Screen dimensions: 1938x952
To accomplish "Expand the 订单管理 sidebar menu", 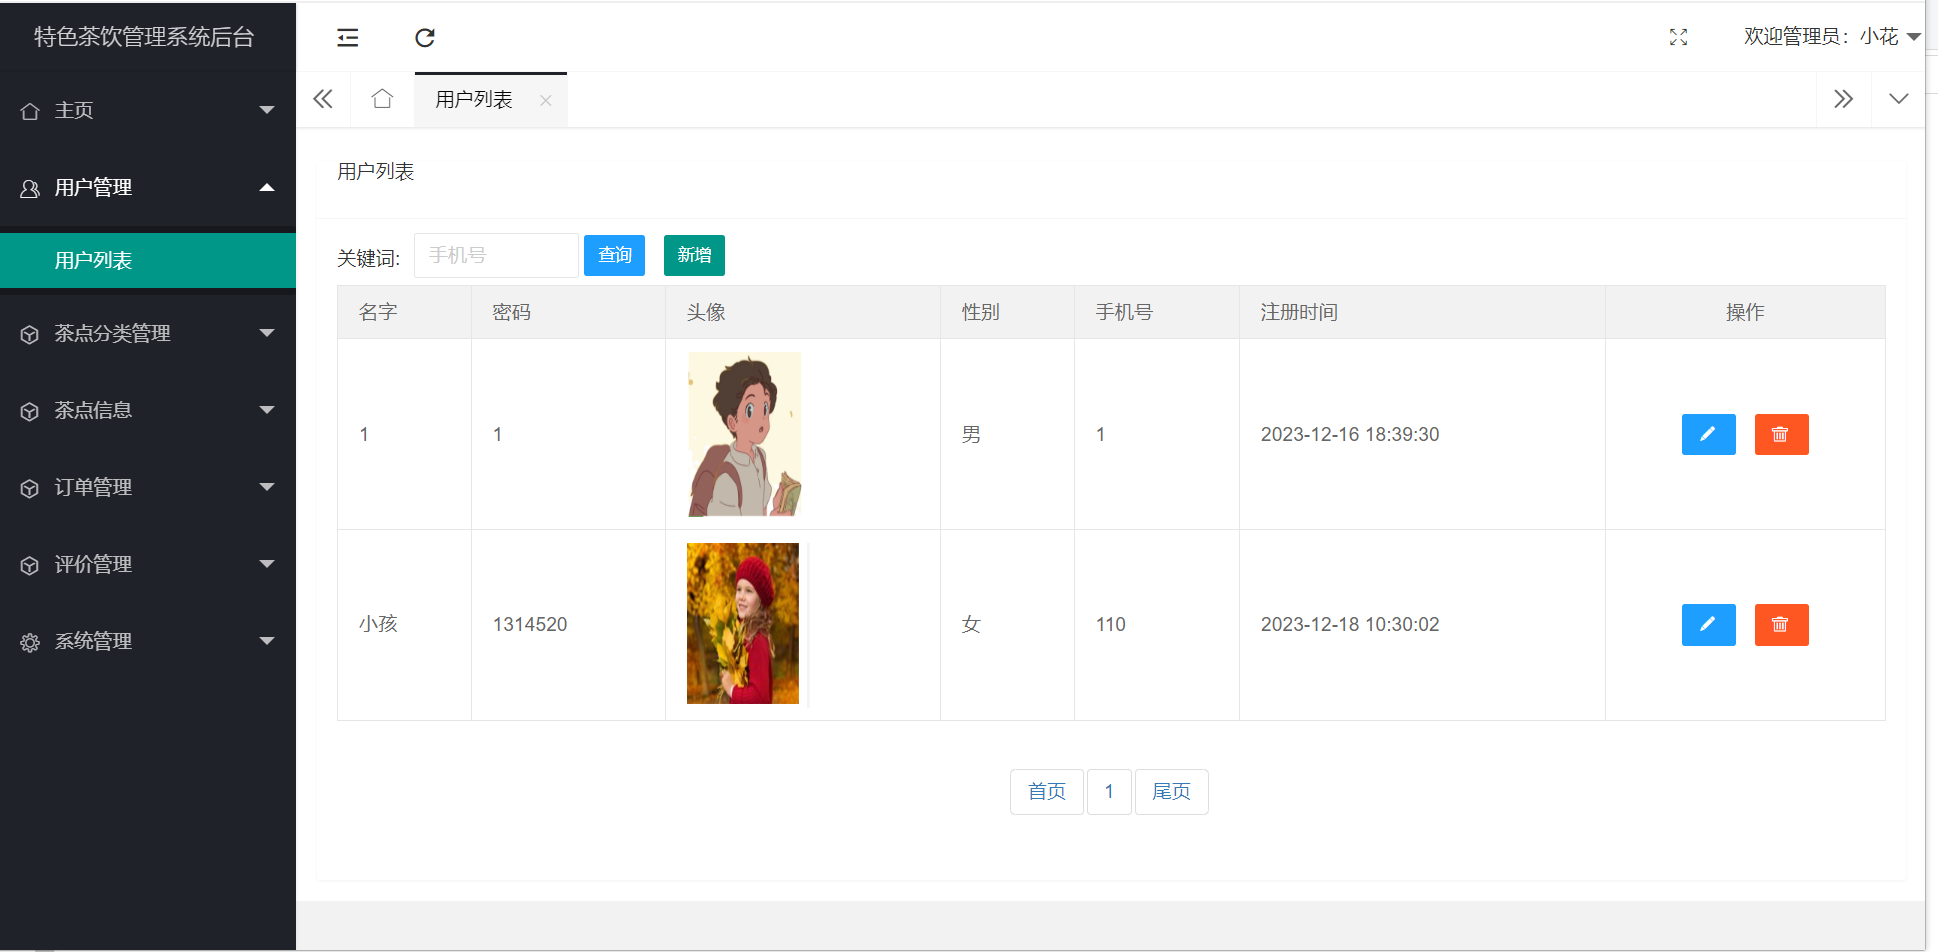I will [x=147, y=487].
